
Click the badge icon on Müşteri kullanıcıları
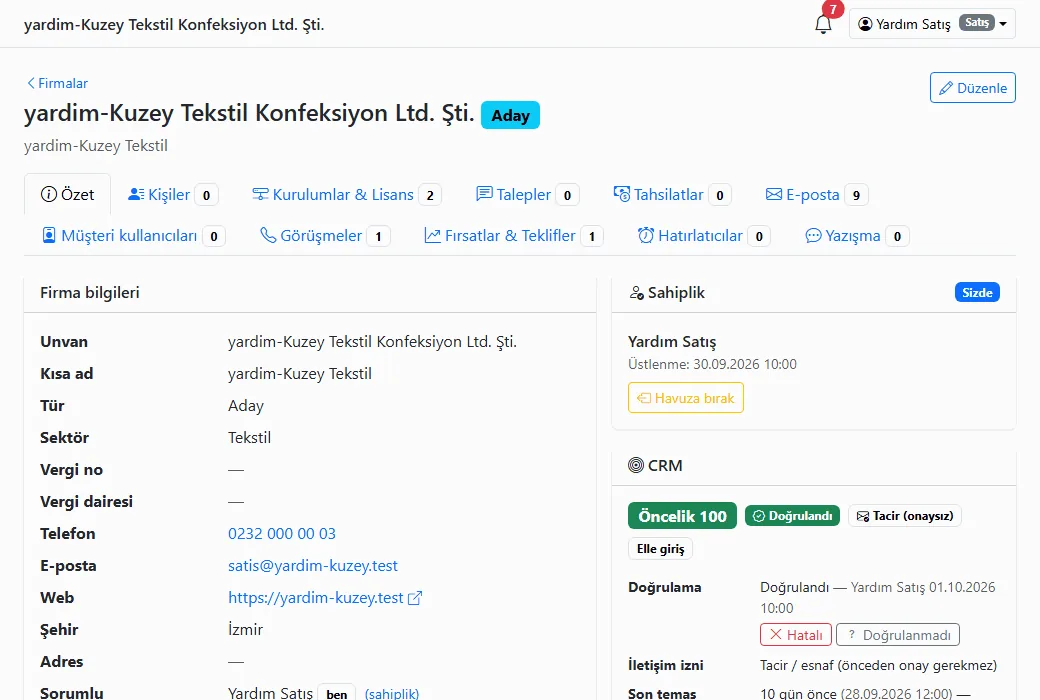point(49,236)
